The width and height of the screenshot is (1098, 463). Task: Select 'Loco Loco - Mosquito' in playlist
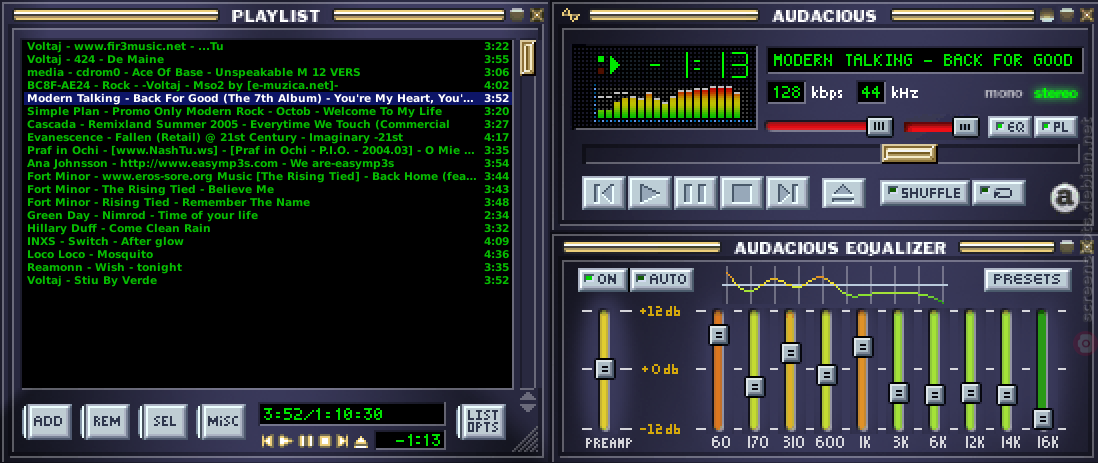click(269, 254)
